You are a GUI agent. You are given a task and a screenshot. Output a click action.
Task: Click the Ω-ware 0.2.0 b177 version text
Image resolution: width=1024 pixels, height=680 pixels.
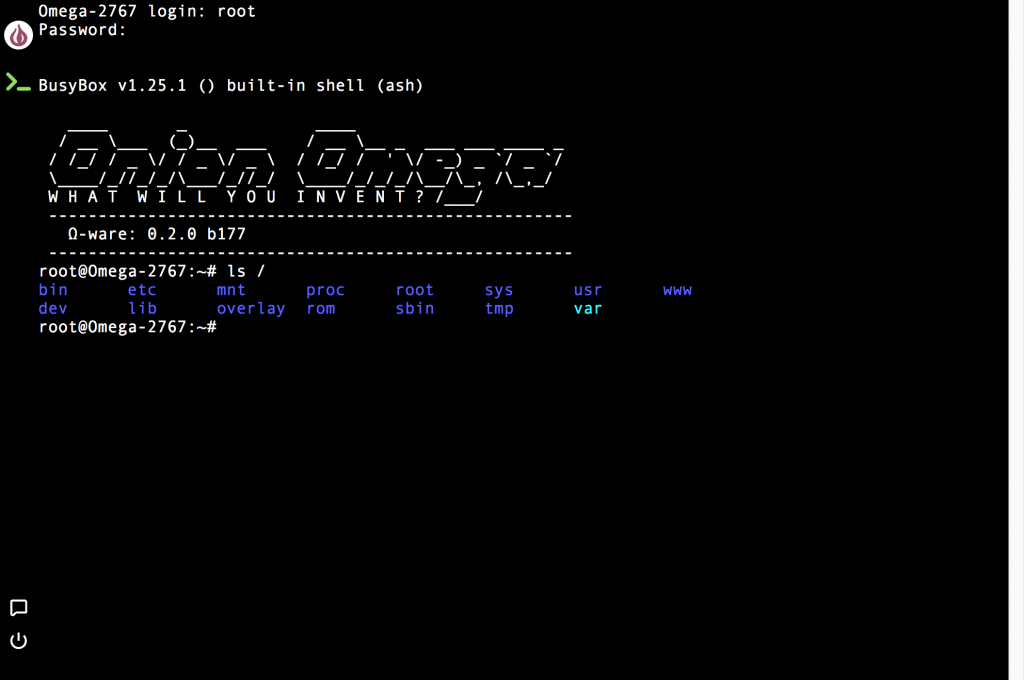(x=156, y=234)
